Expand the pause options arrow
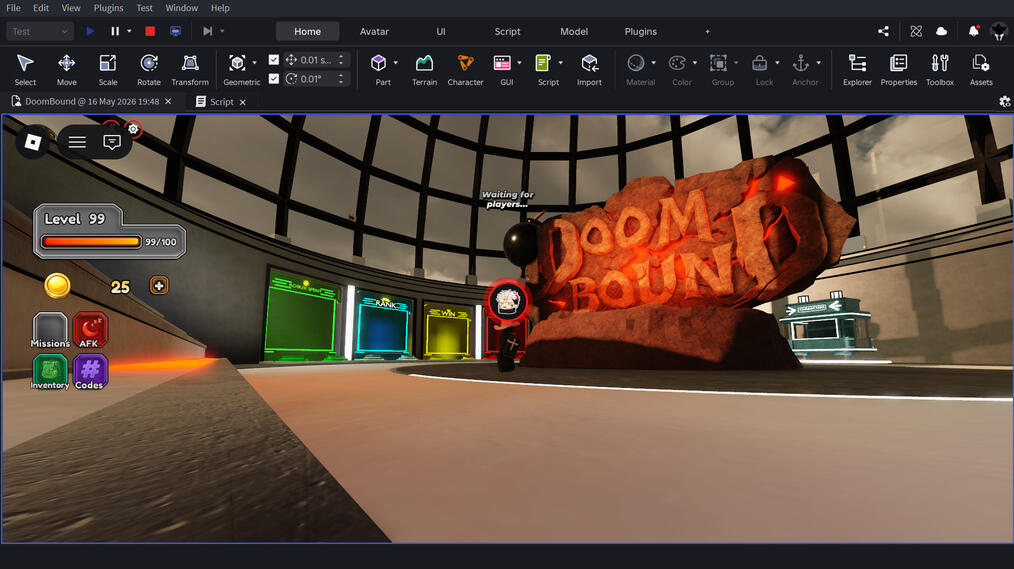The width and height of the screenshot is (1014, 569). tap(129, 31)
